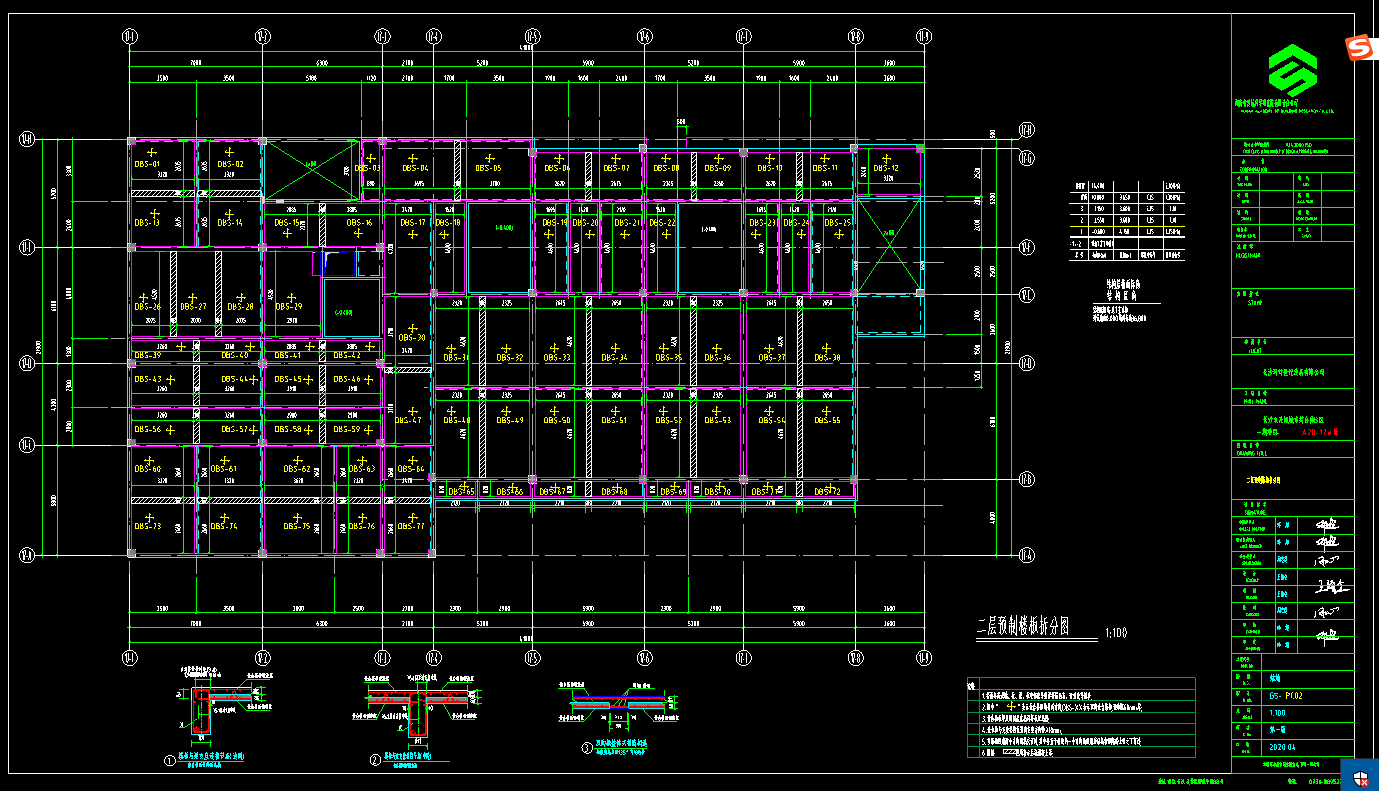Select slab label DBS-32

point(509,357)
